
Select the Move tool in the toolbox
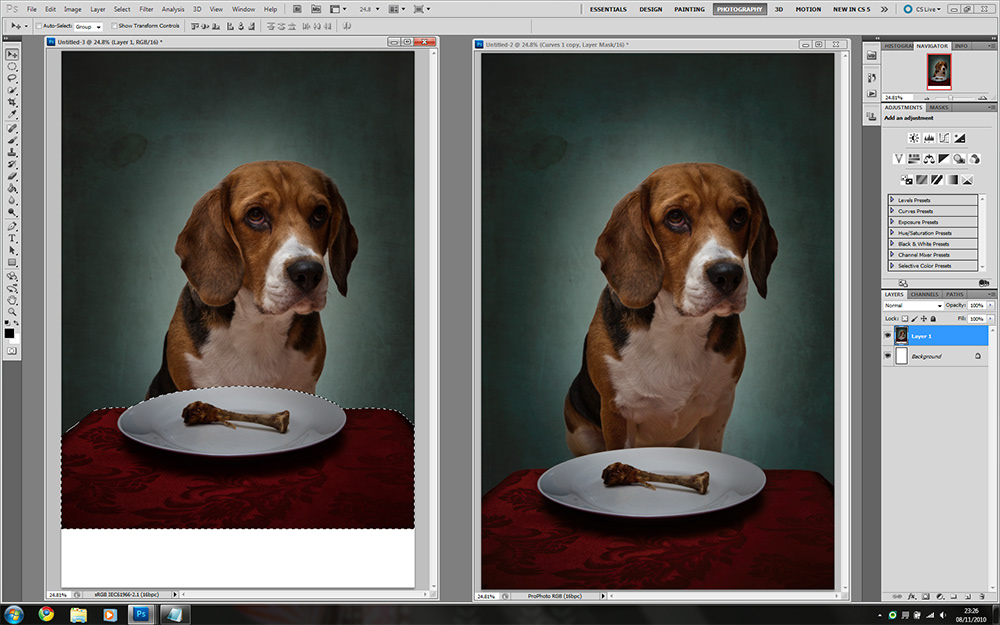11,54
